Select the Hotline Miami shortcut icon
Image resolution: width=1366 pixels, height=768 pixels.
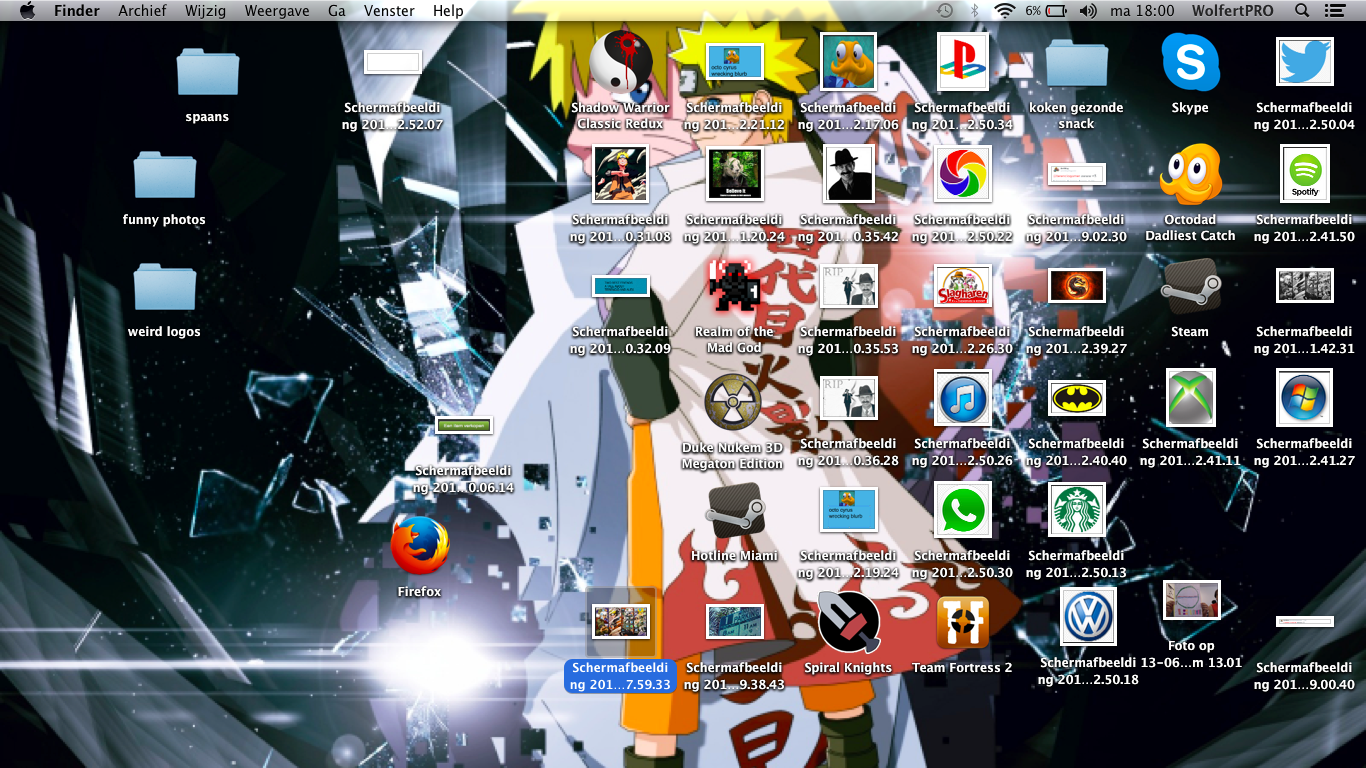pos(734,510)
